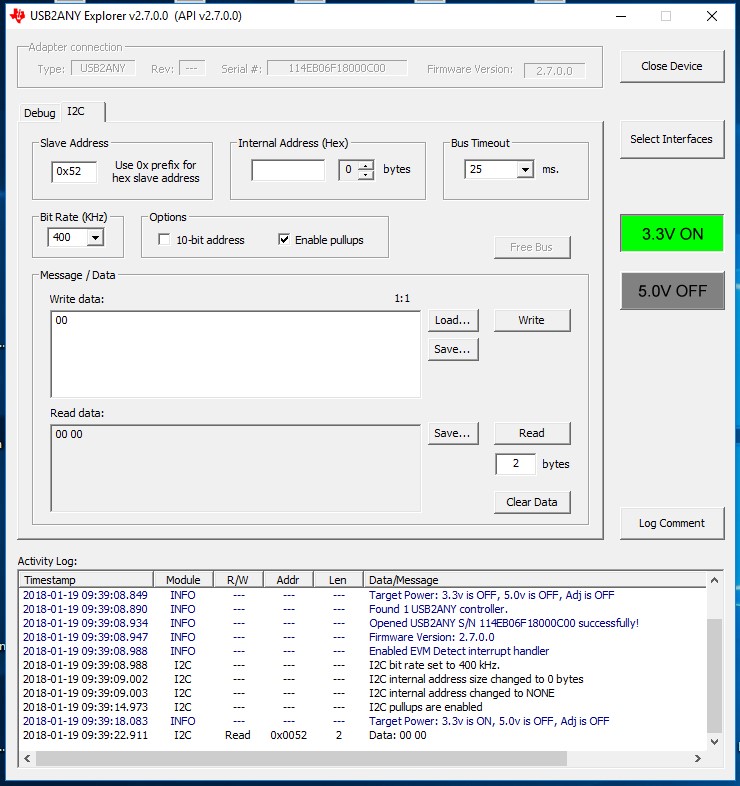Click the Write data text area

point(236,354)
